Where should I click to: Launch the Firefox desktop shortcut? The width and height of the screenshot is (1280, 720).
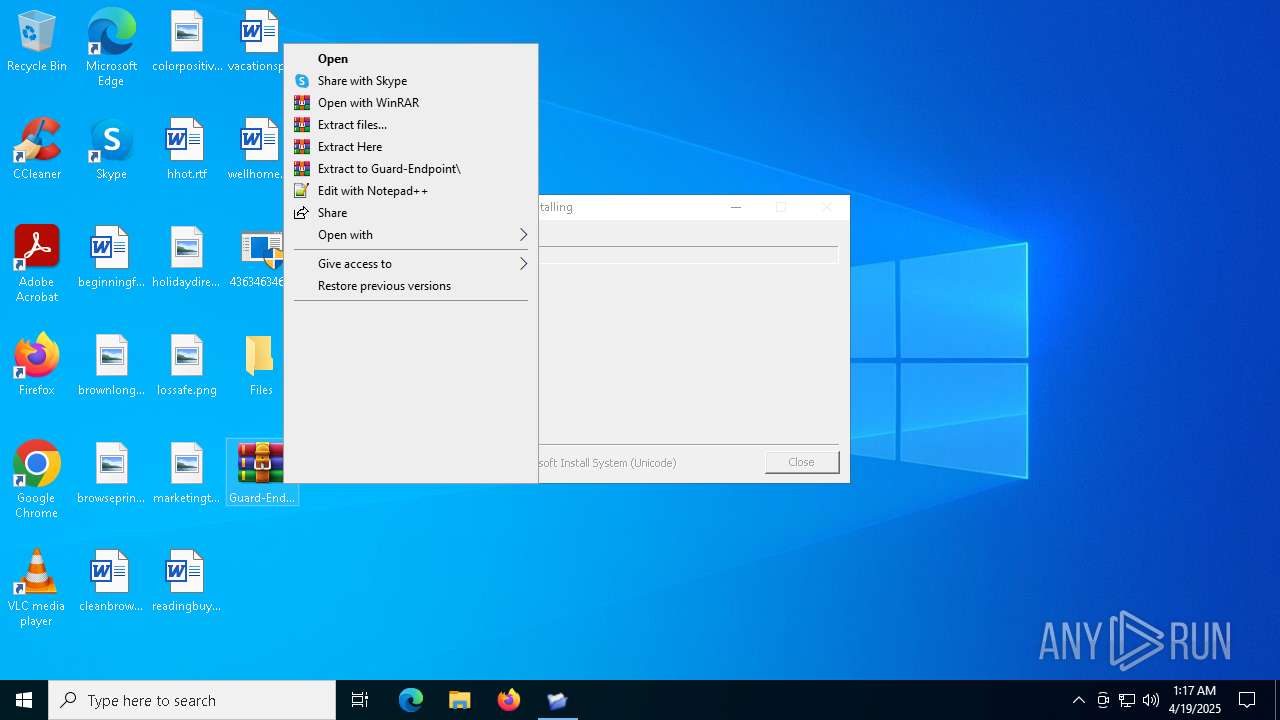(x=37, y=366)
